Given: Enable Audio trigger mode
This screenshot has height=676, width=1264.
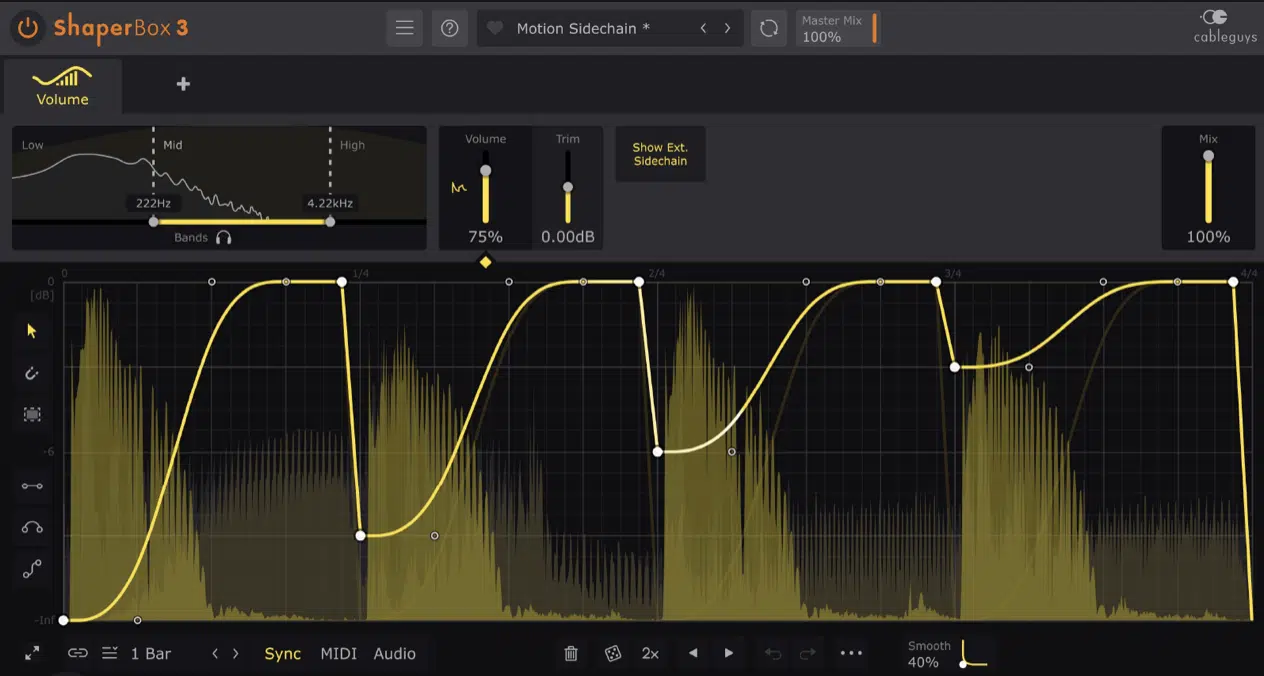Looking at the screenshot, I should point(395,654).
